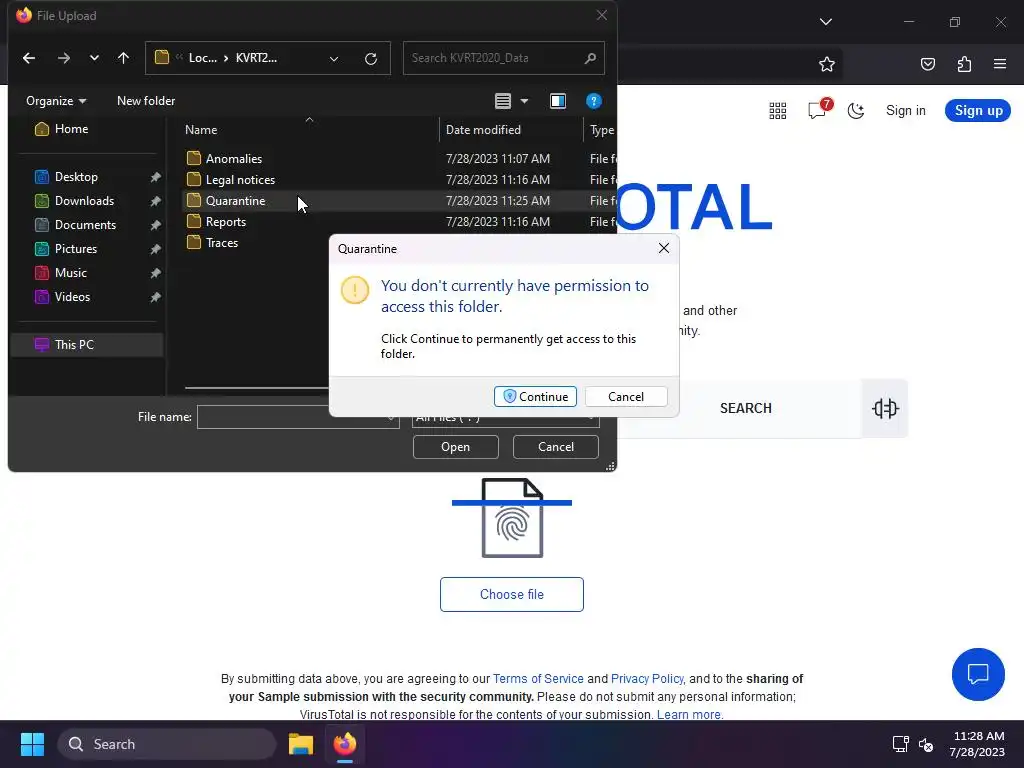Bookmark page with the star icon
This screenshot has height=768, width=1024.
pyautogui.click(x=827, y=64)
